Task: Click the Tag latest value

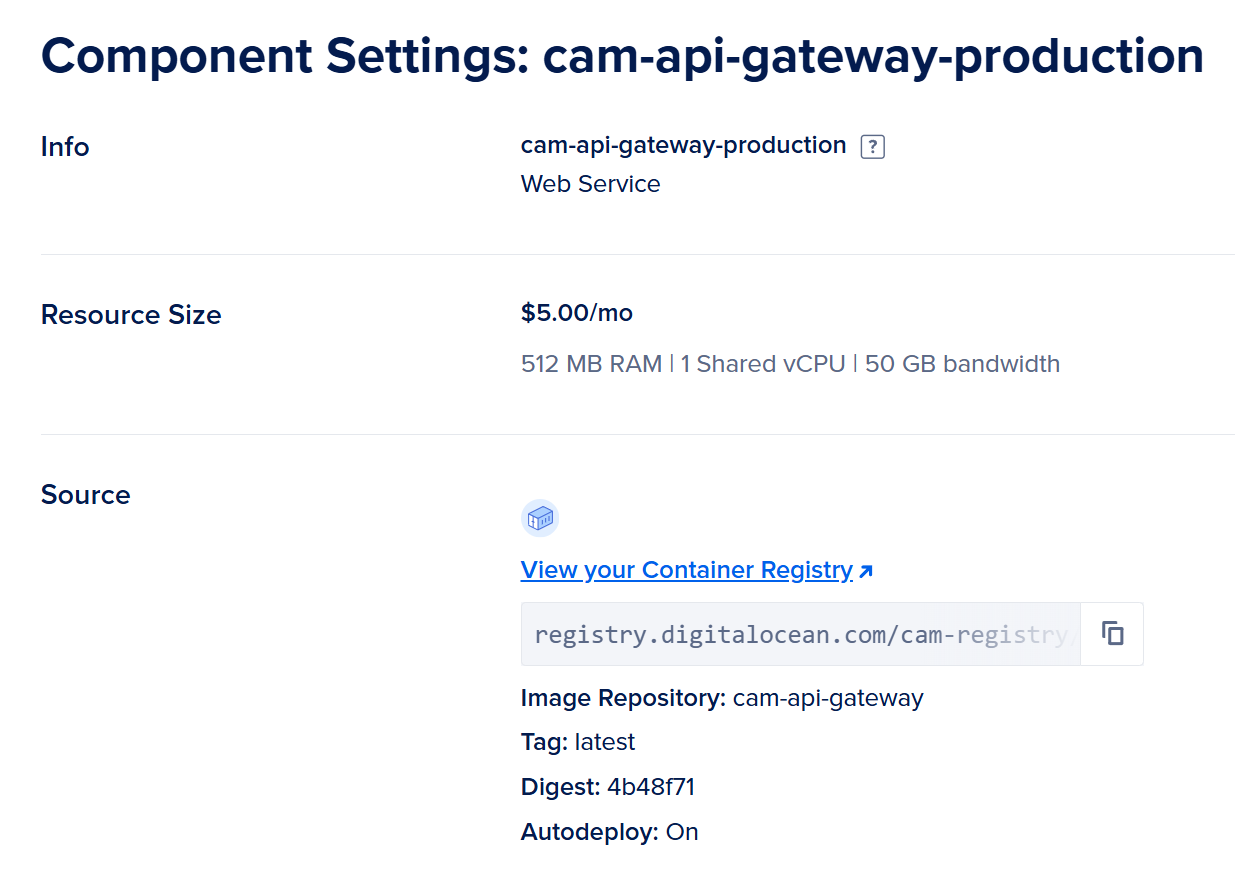Action: click(604, 742)
